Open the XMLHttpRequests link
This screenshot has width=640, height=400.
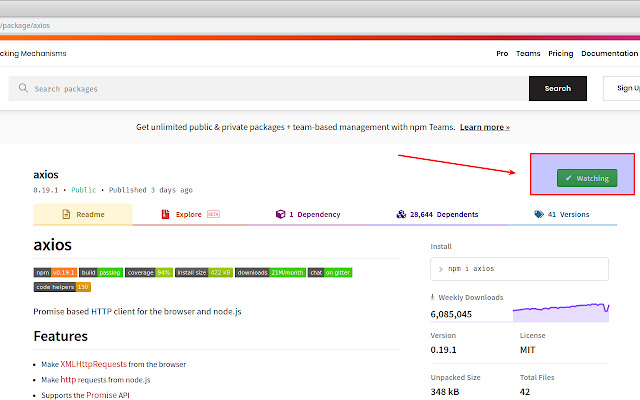pyautogui.click(x=93, y=364)
